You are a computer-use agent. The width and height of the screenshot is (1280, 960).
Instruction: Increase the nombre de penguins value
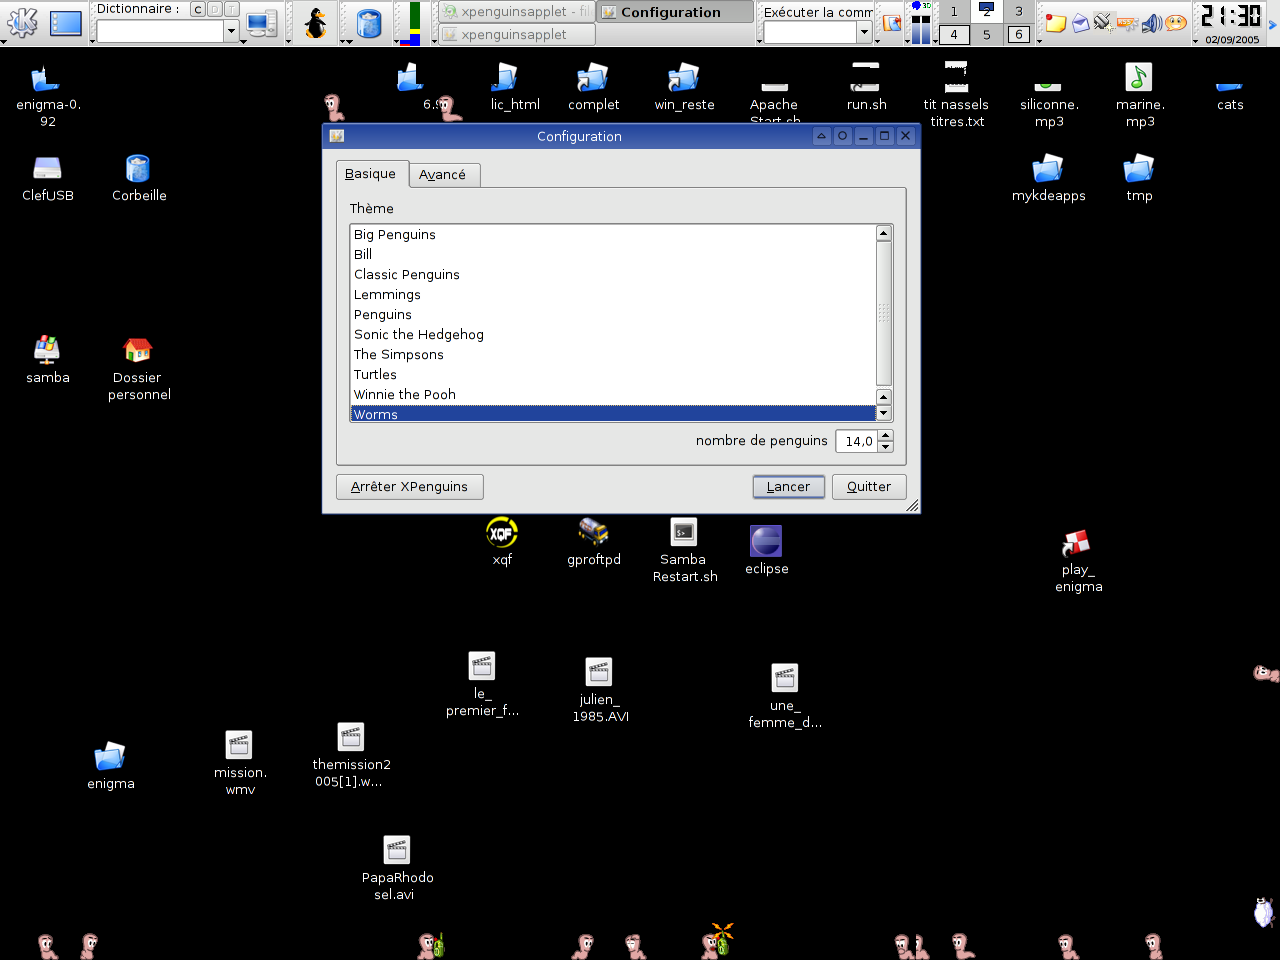click(886, 435)
